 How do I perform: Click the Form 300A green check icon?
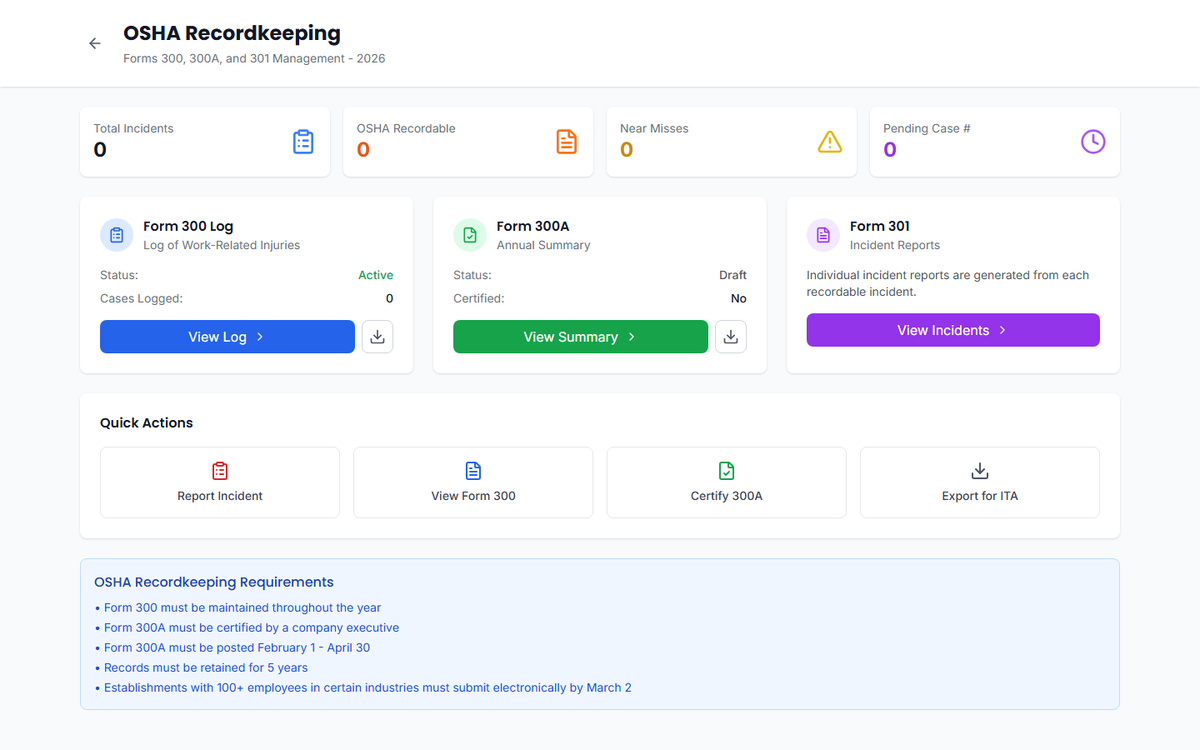click(470, 235)
